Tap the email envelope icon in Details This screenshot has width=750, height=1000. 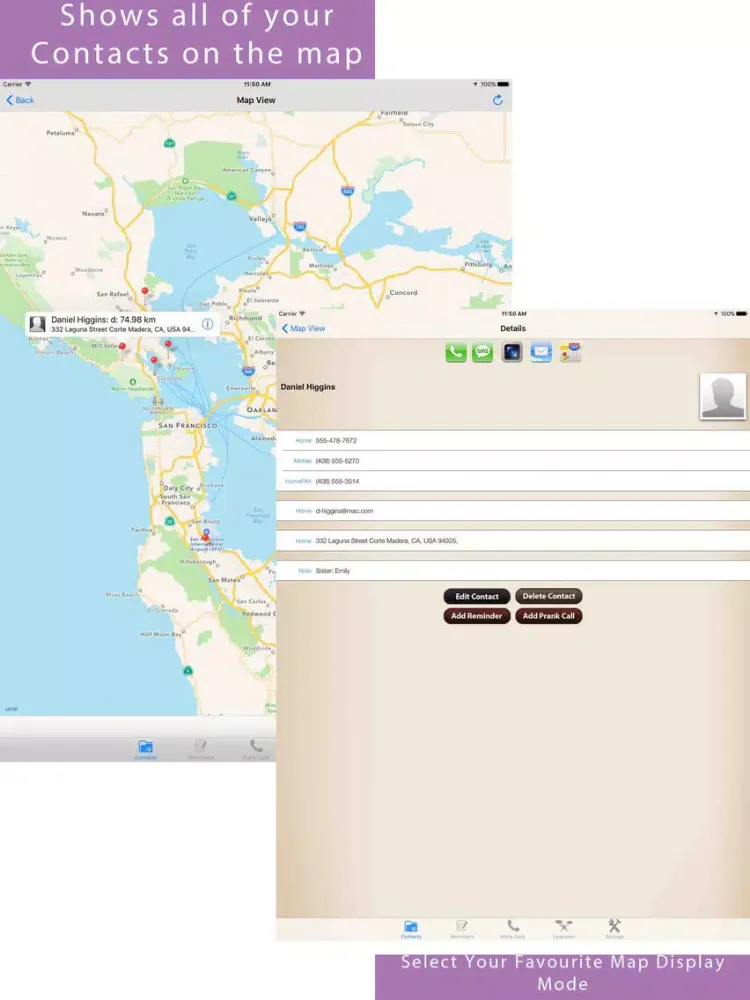click(541, 352)
